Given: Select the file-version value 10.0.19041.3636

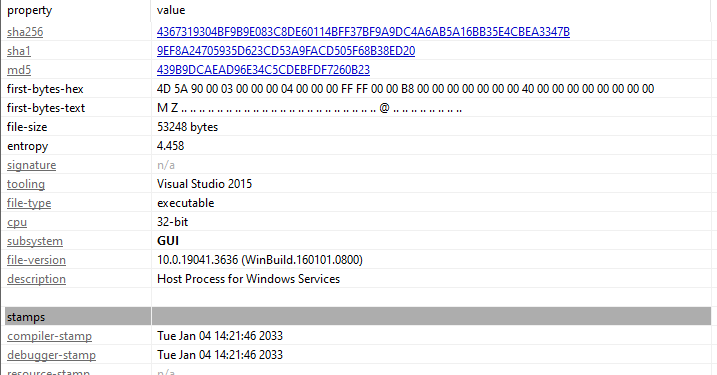Looking at the screenshot, I should [x=260, y=260].
